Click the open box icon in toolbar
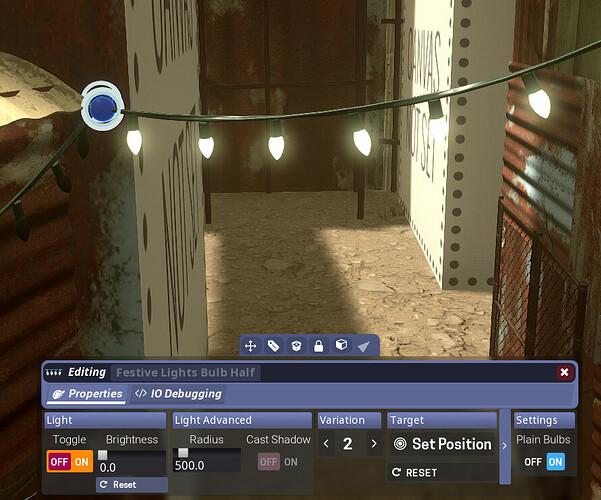 (296, 346)
